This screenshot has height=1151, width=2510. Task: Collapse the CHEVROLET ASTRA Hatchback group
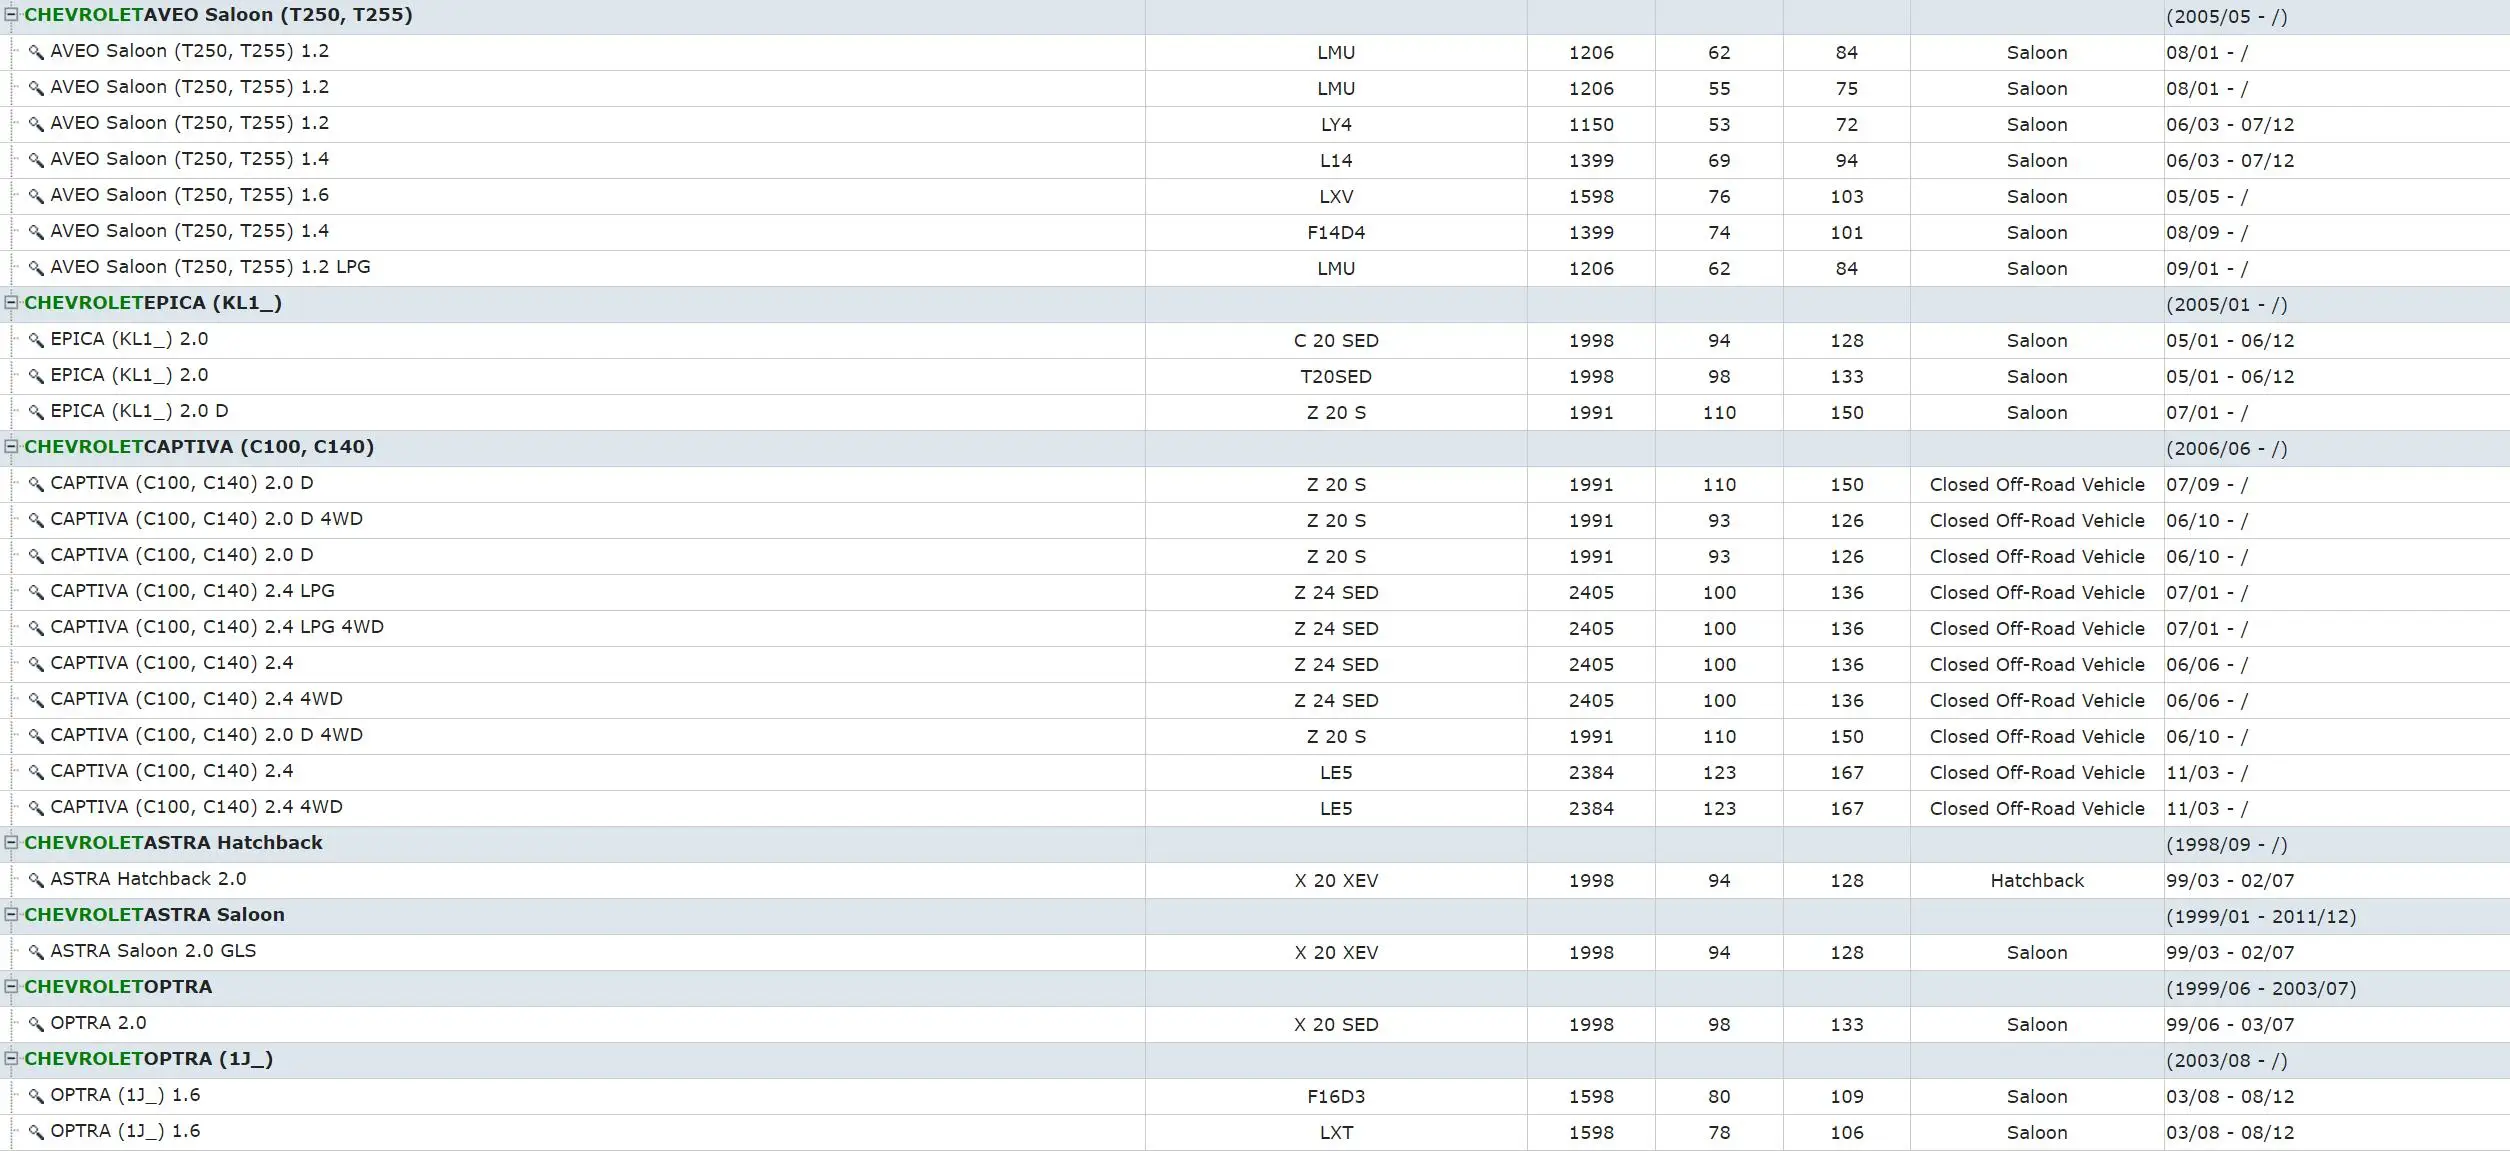(11, 843)
